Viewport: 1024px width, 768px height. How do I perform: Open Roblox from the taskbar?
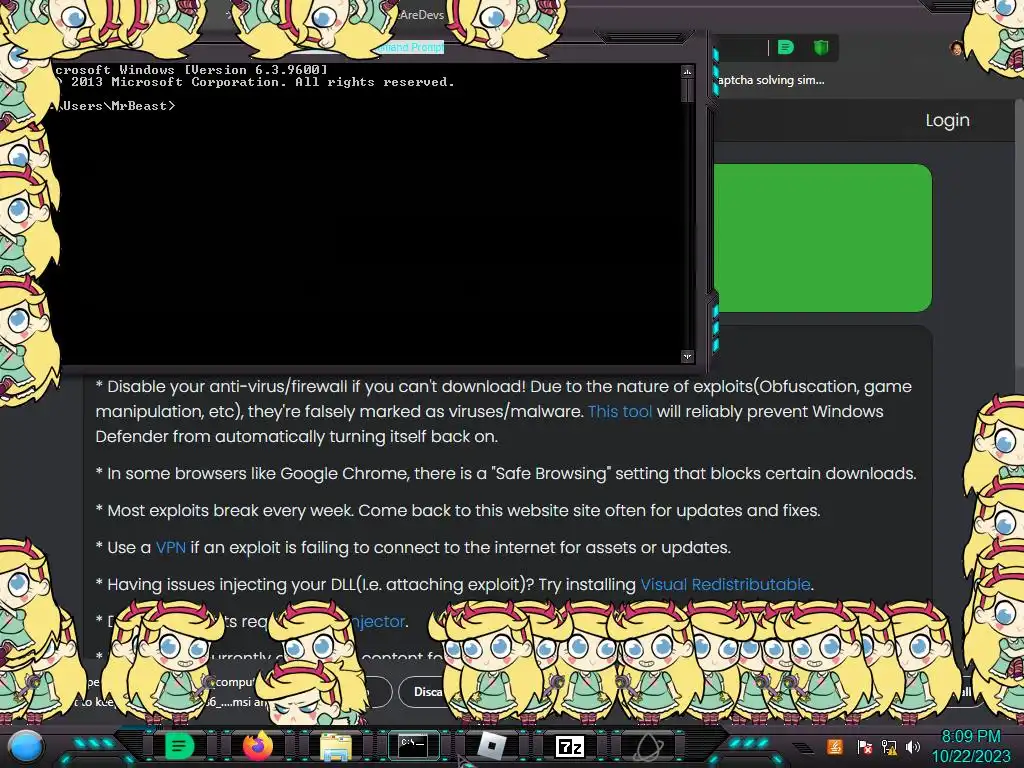pos(492,746)
